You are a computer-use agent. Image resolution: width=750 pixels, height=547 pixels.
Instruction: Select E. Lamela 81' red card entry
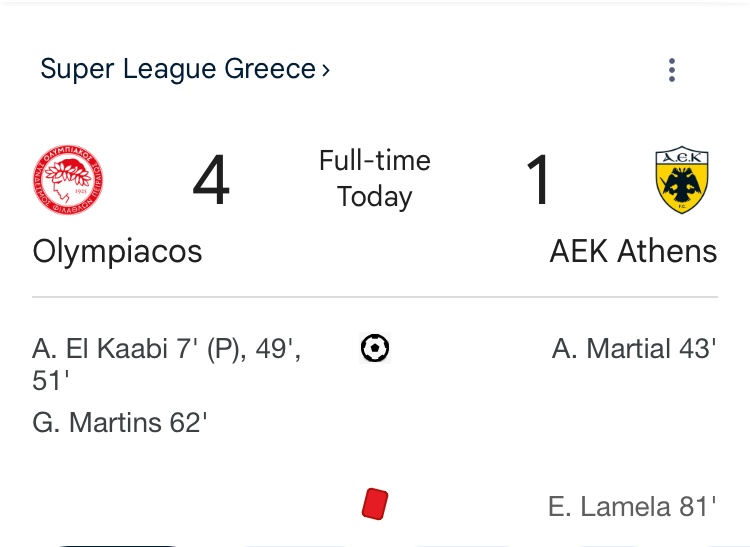tap(632, 506)
